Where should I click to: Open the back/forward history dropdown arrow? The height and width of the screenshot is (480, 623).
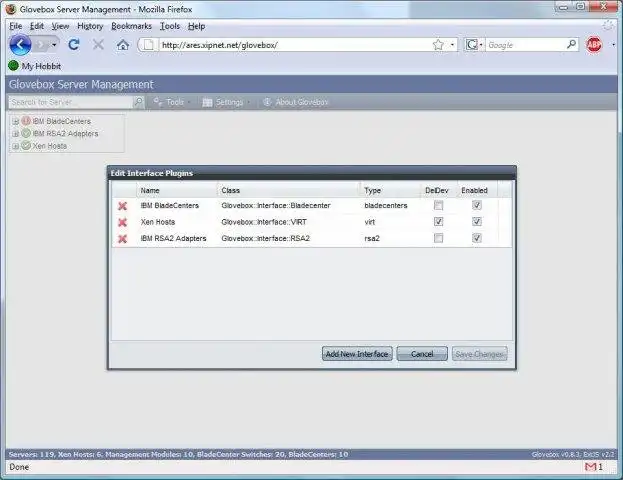54,45
